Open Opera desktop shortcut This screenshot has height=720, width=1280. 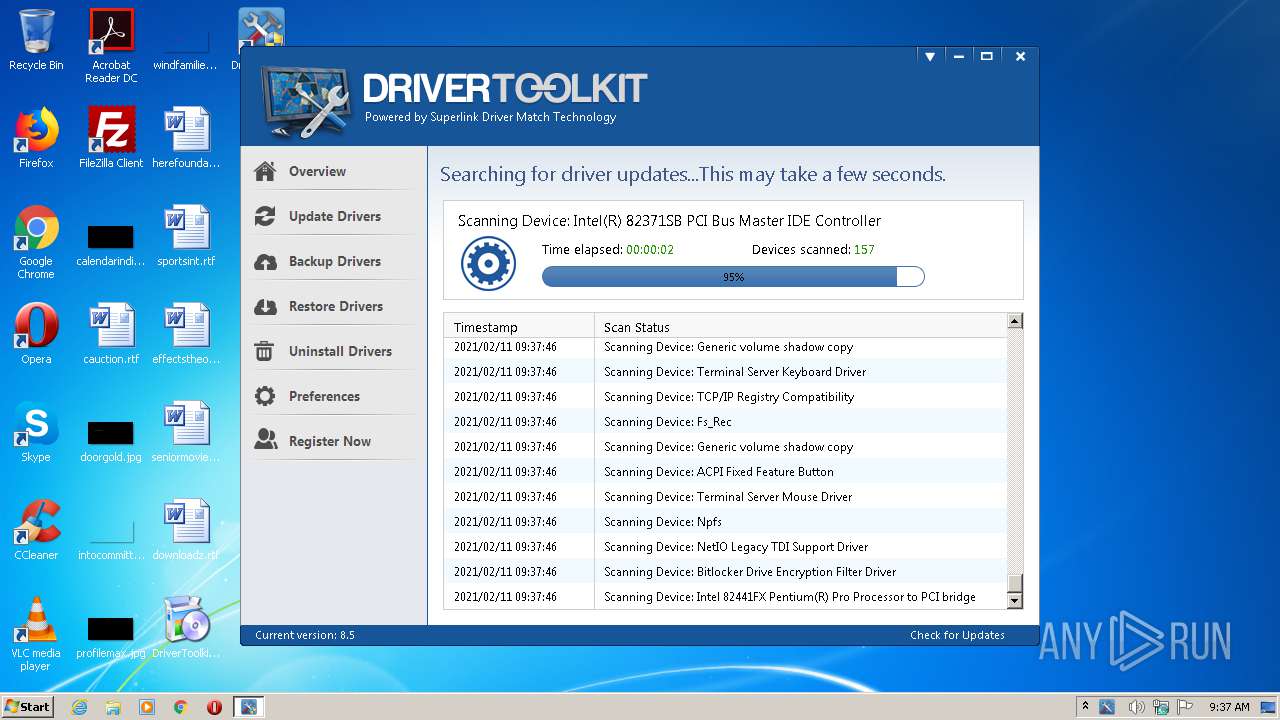36,334
